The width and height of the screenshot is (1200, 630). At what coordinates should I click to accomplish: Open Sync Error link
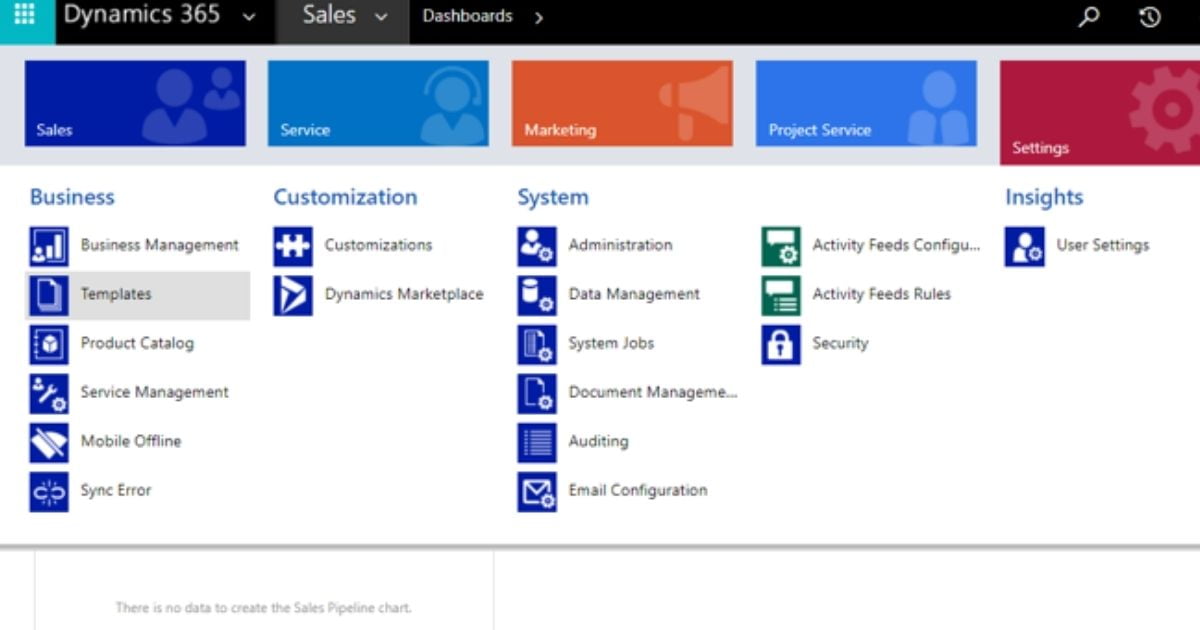pos(116,490)
